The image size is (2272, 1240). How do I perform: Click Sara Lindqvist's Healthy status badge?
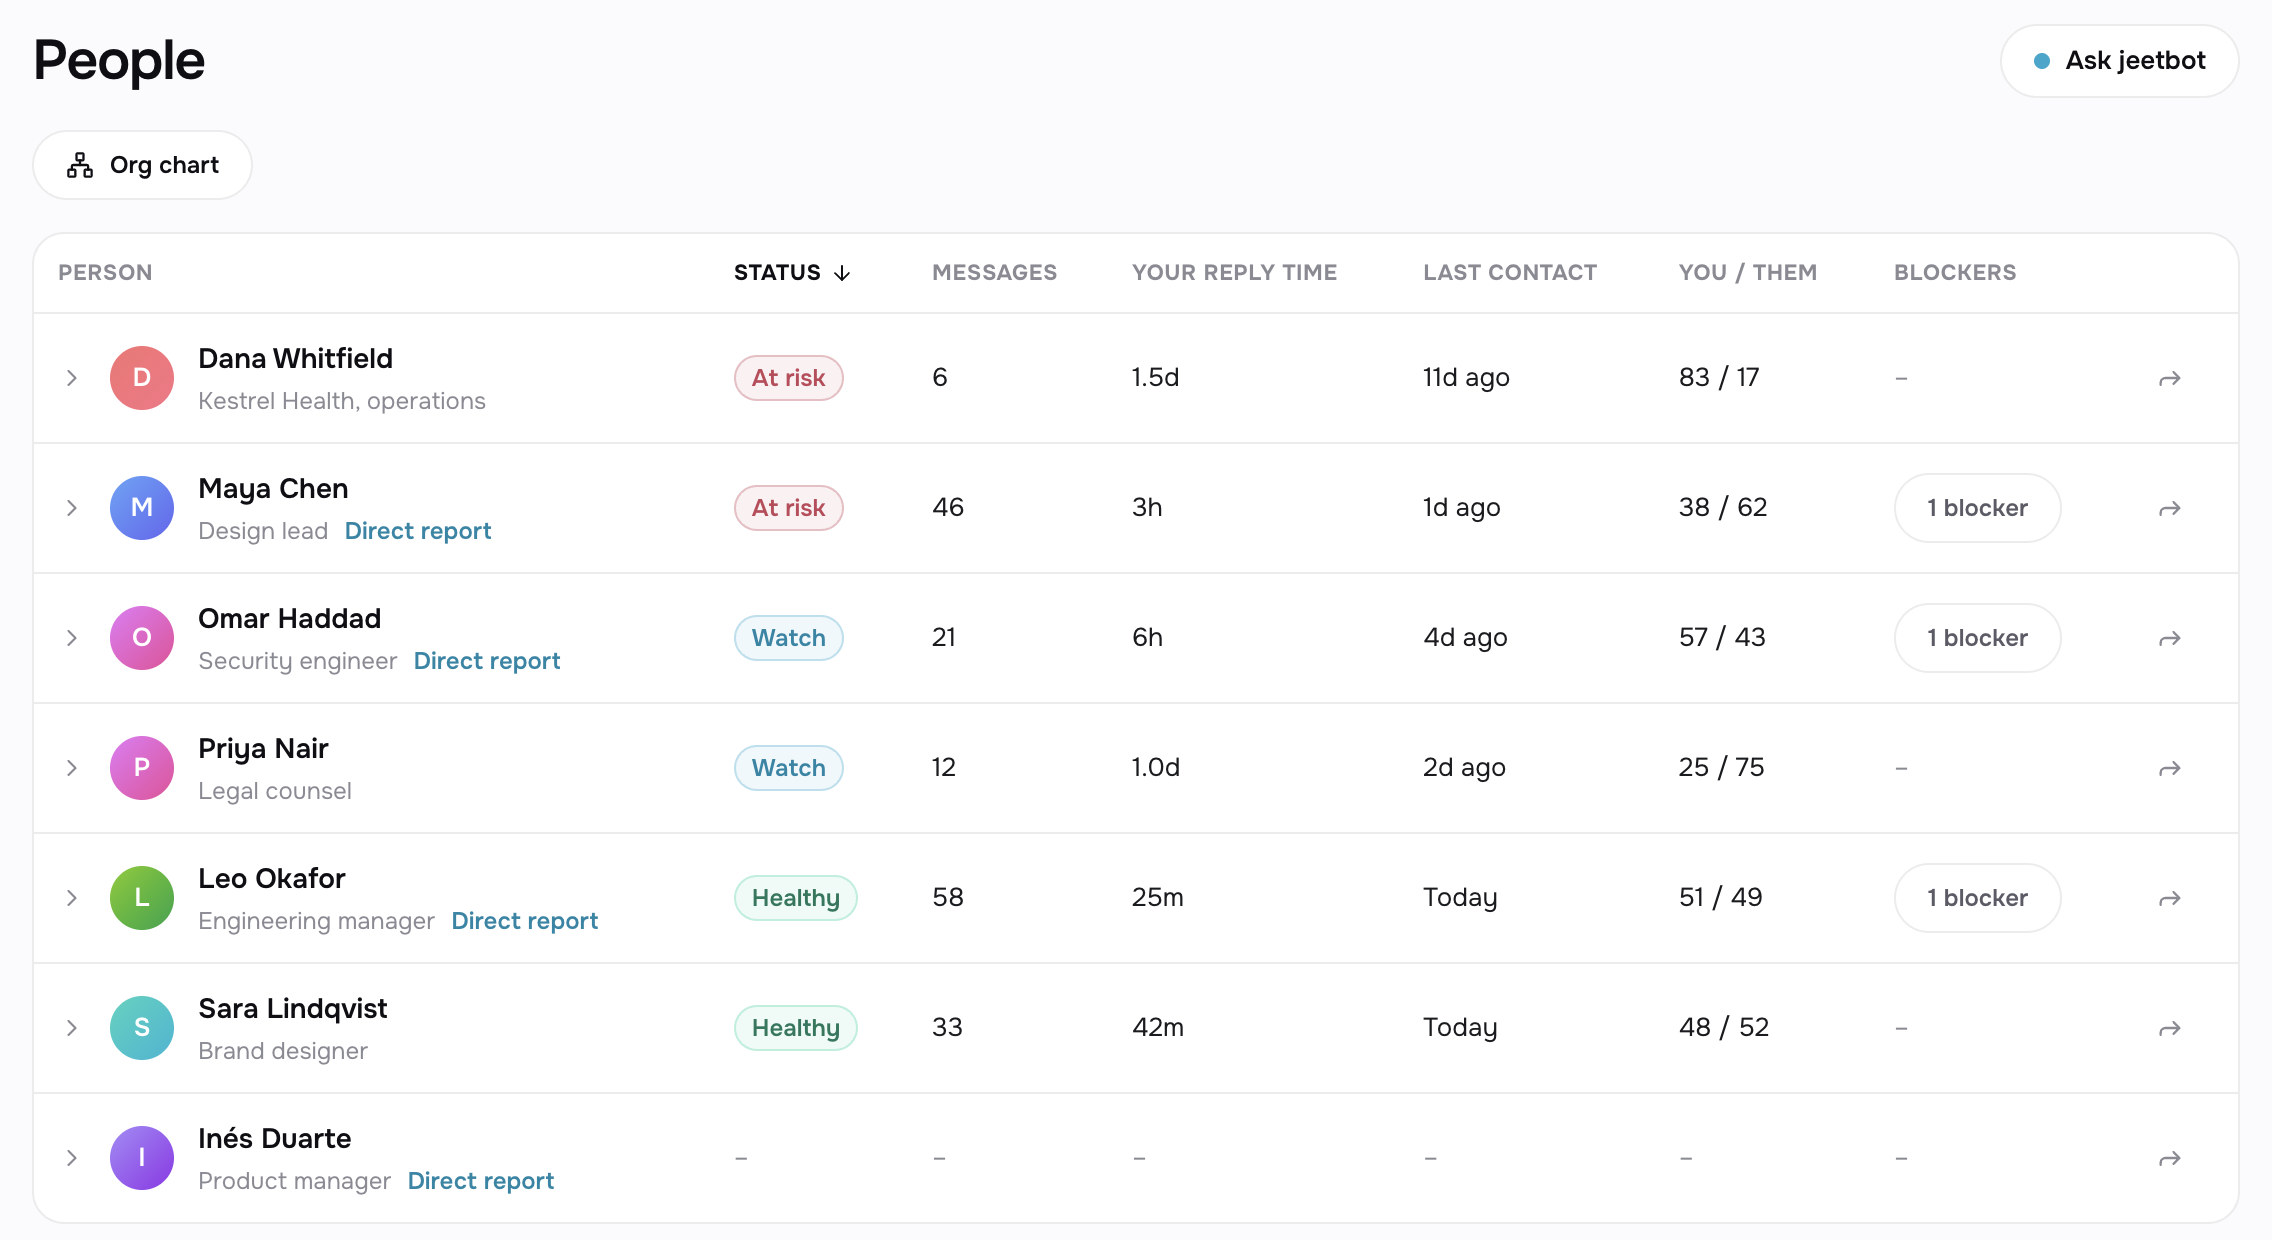click(x=796, y=1028)
